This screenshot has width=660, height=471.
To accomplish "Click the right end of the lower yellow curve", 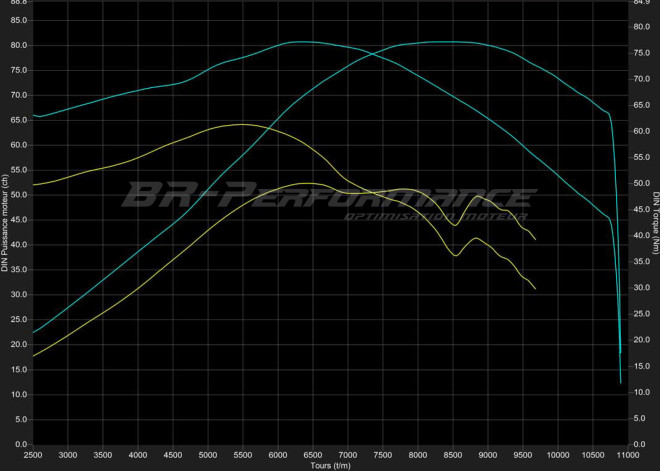I will point(536,289).
